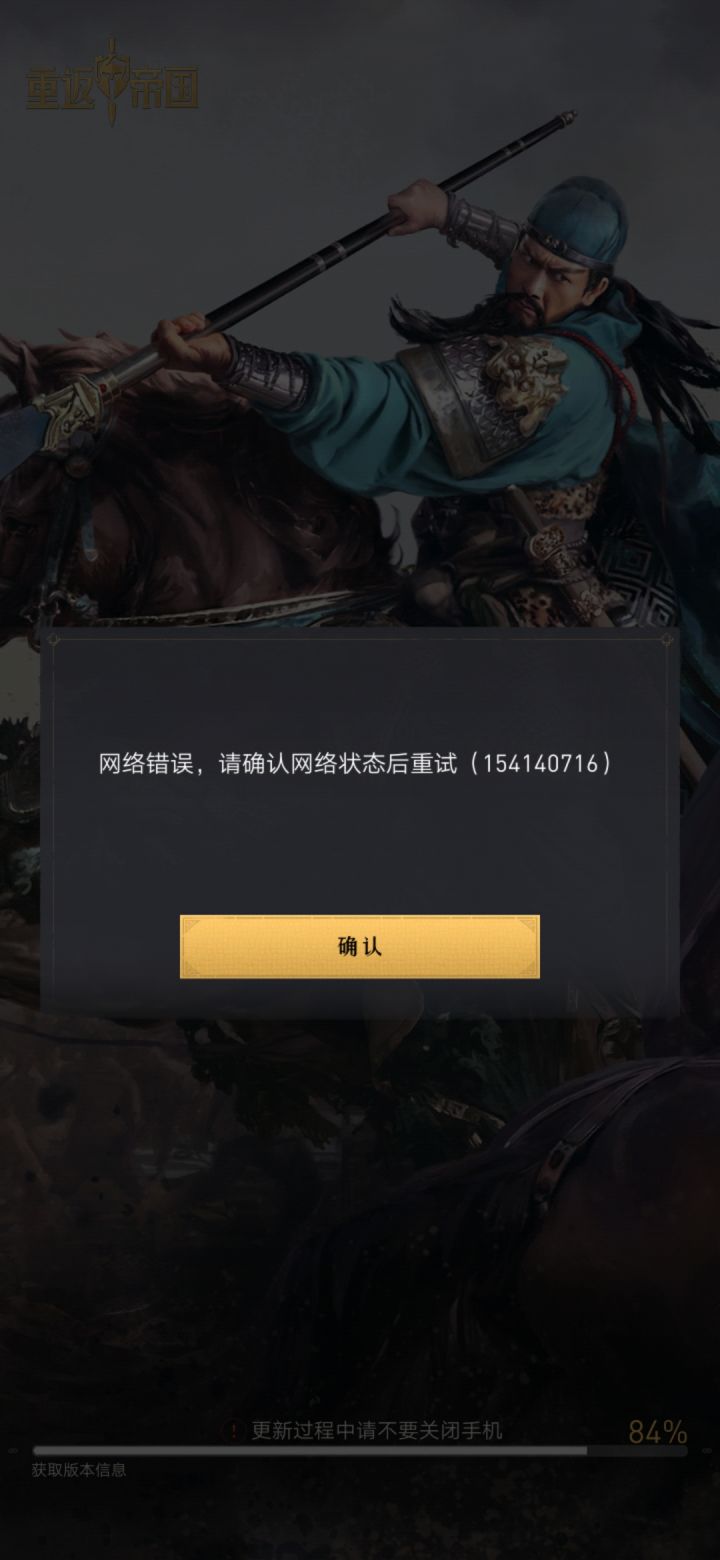Tap the 获取版本信息 status text
Screen dimensions: 720x1560
point(78,1470)
